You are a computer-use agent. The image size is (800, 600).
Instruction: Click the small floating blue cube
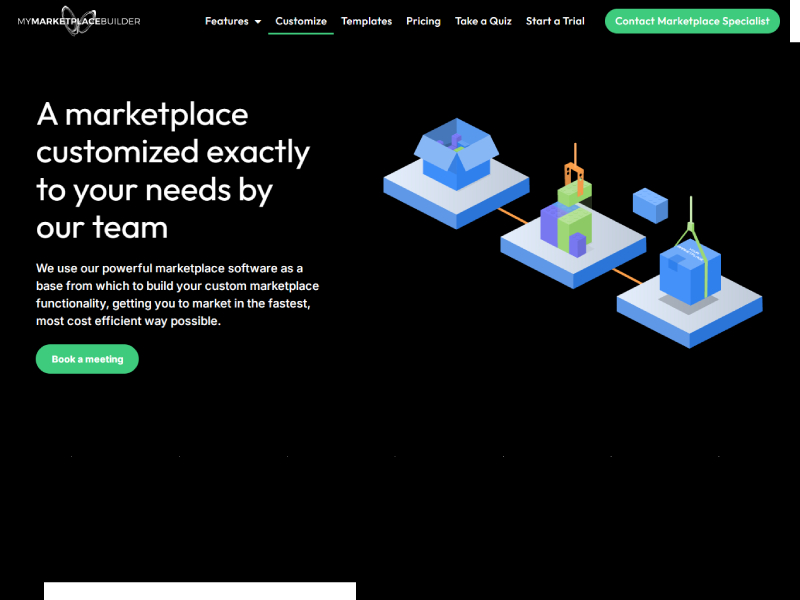coord(650,205)
